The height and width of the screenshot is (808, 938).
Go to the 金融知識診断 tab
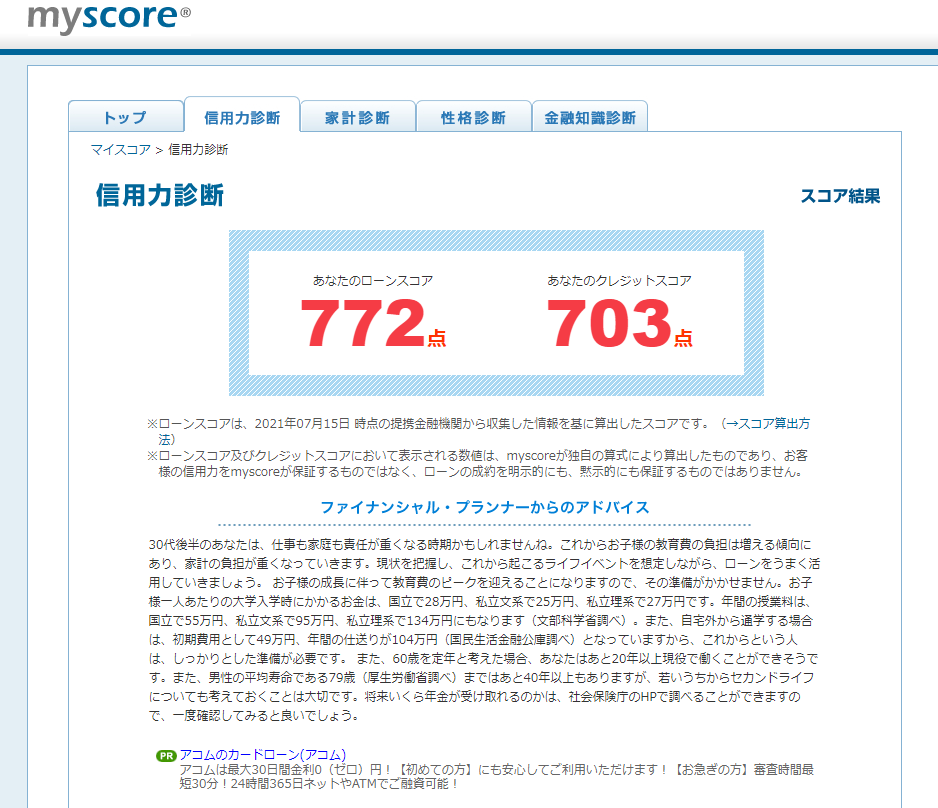click(589, 117)
